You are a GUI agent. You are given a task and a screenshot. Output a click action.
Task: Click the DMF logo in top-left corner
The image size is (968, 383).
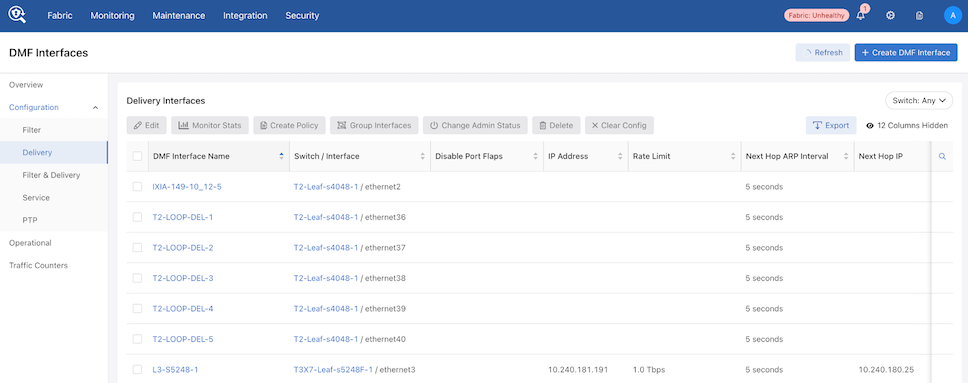point(17,15)
